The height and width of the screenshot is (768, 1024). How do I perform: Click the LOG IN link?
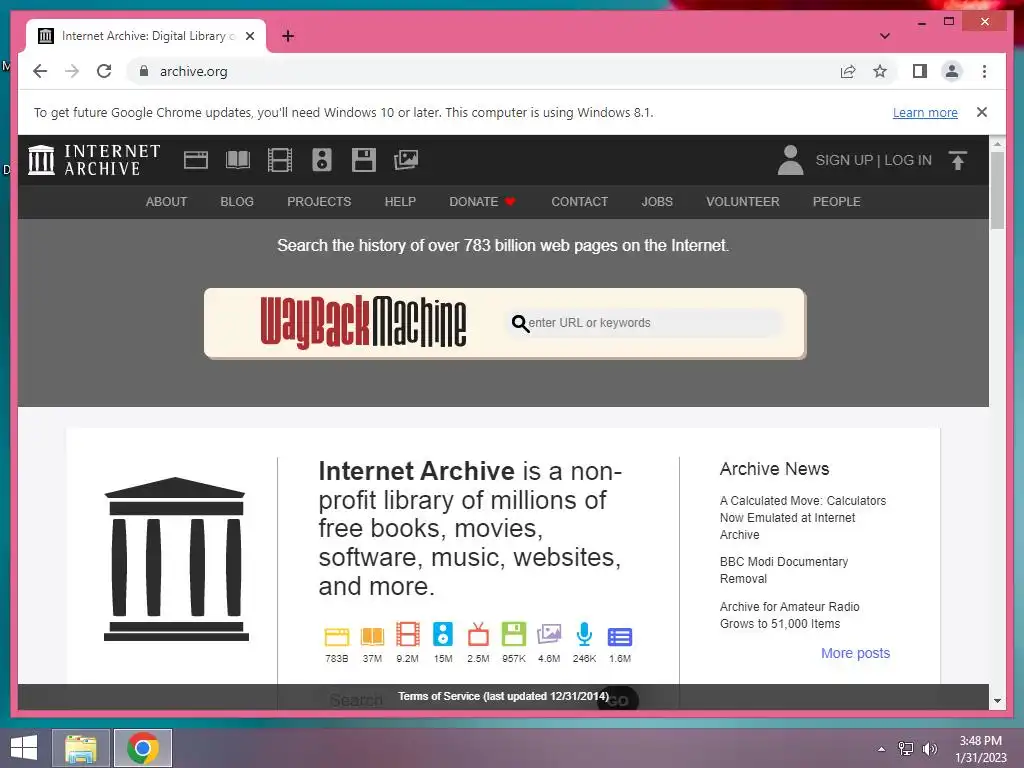point(908,160)
